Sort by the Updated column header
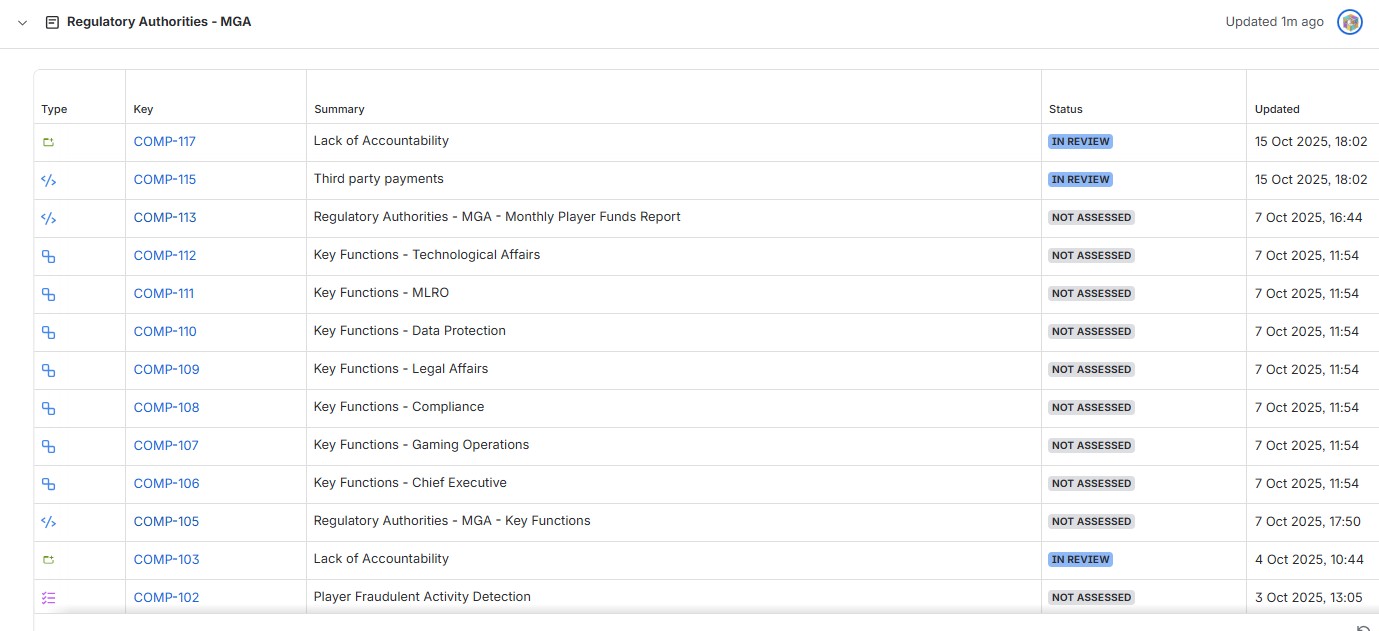This screenshot has width=1379, height=631. [1277, 109]
